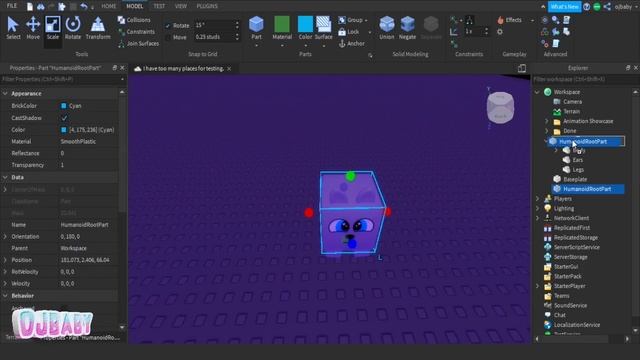640x360 pixels.
Task: Click the Filter workspace search field
Action: 584,79
